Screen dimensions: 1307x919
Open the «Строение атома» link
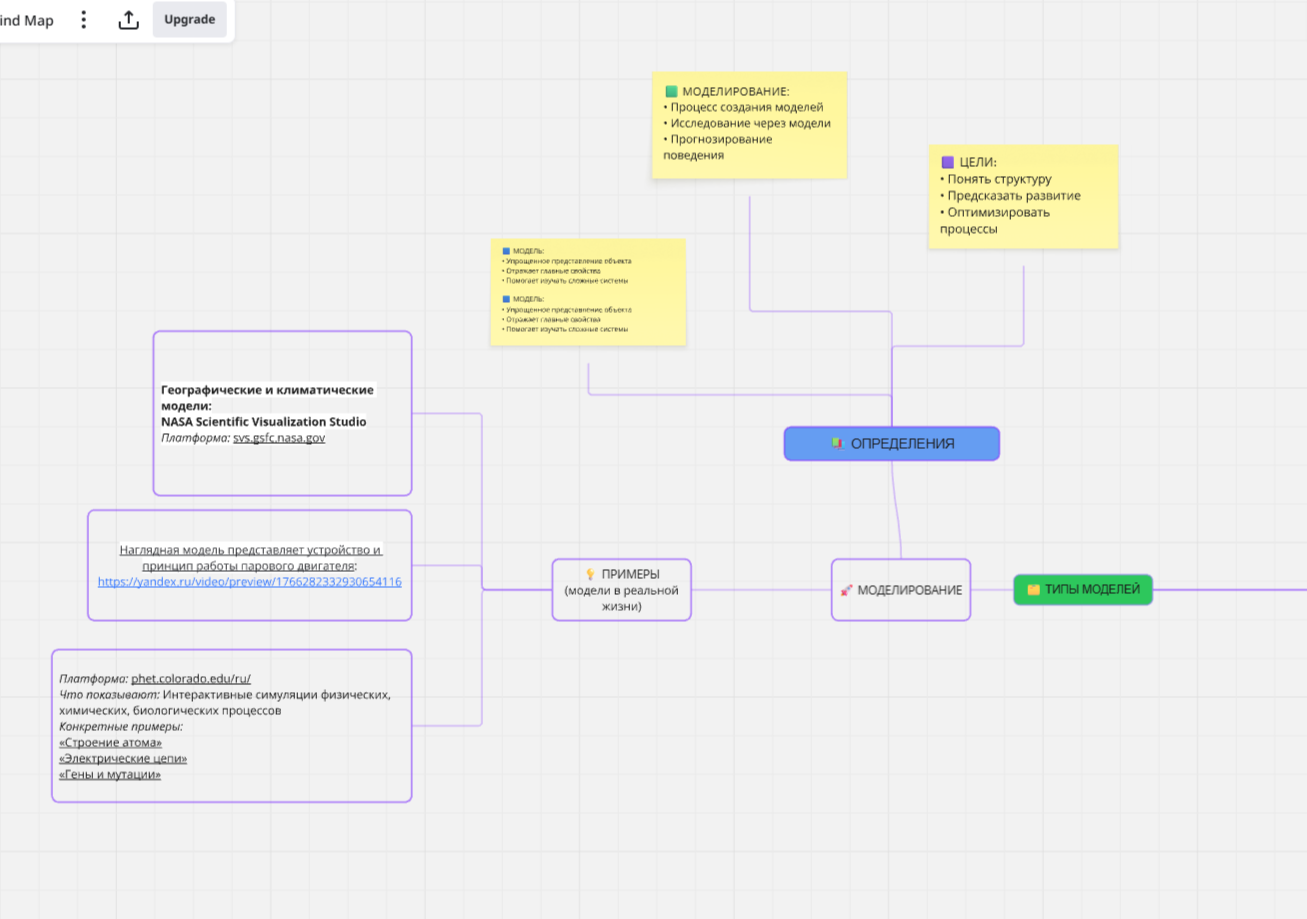click(110, 742)
